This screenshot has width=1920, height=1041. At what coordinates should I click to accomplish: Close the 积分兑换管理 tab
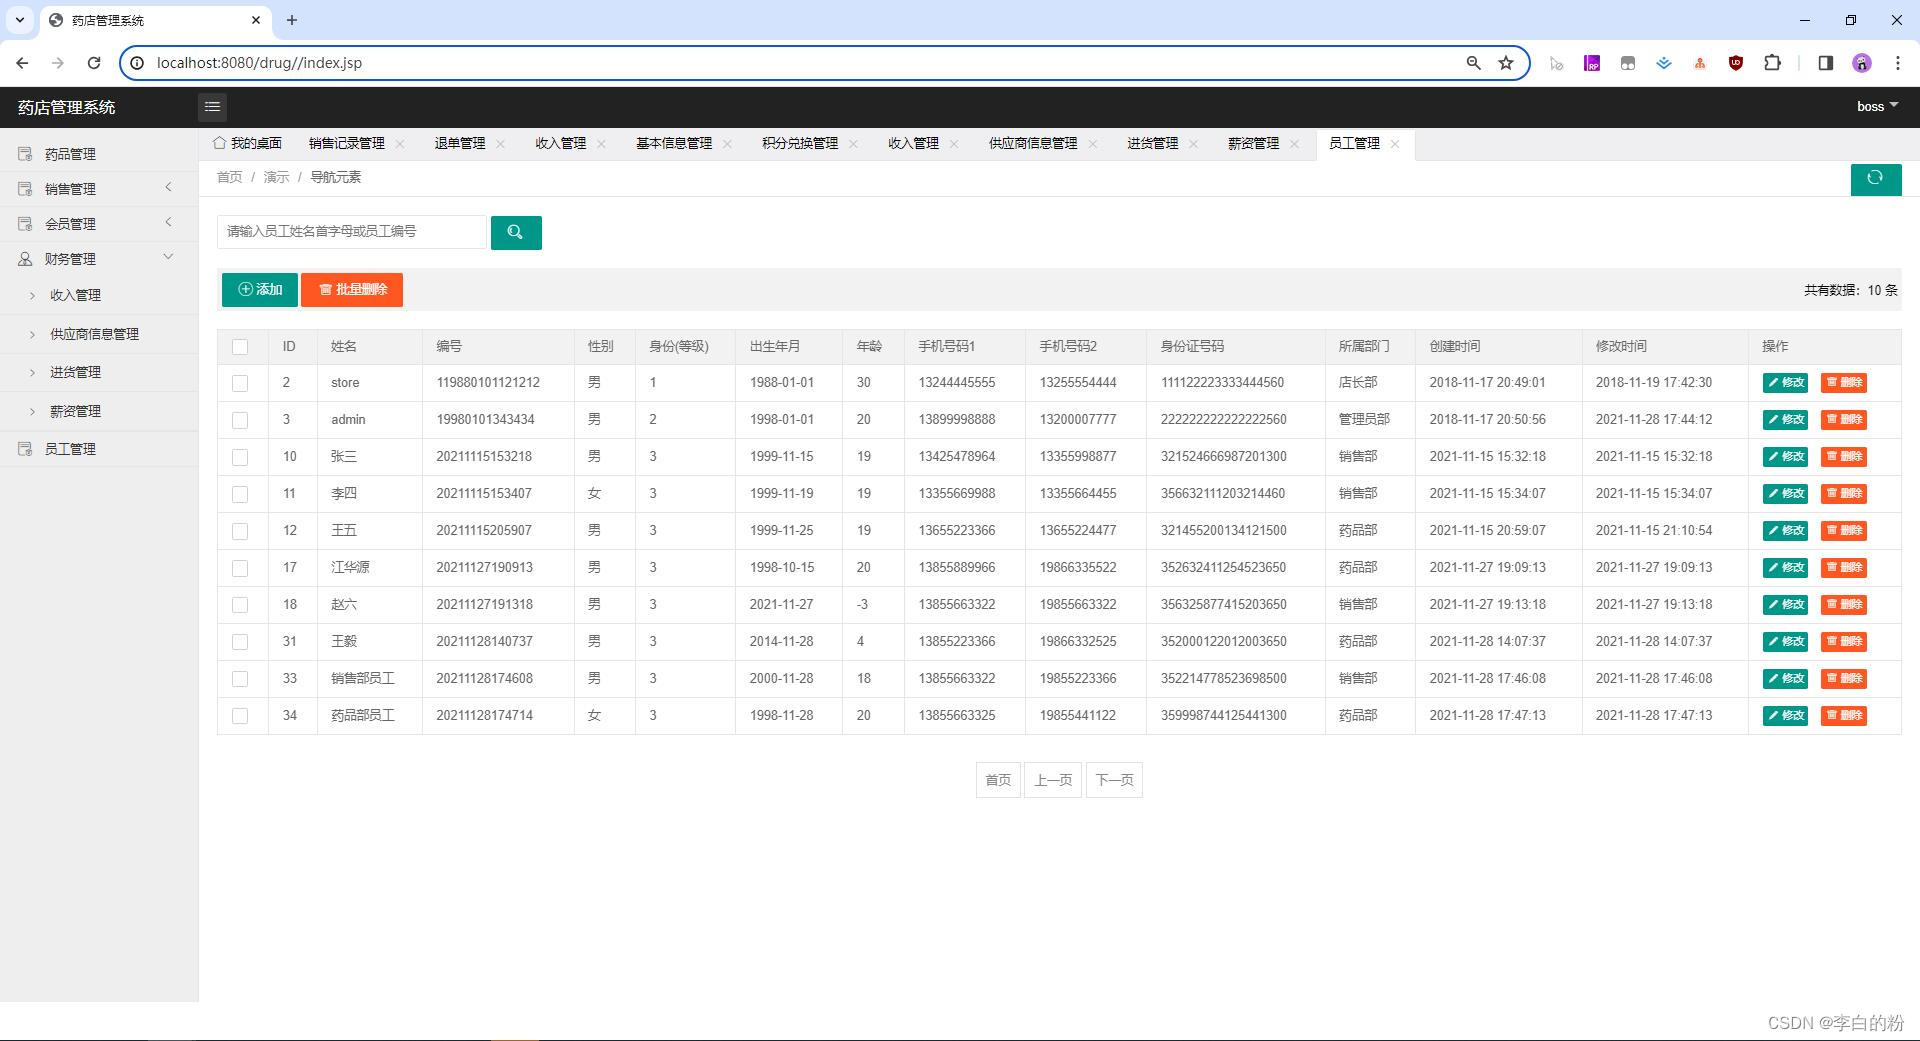click(x=853, y=144)
